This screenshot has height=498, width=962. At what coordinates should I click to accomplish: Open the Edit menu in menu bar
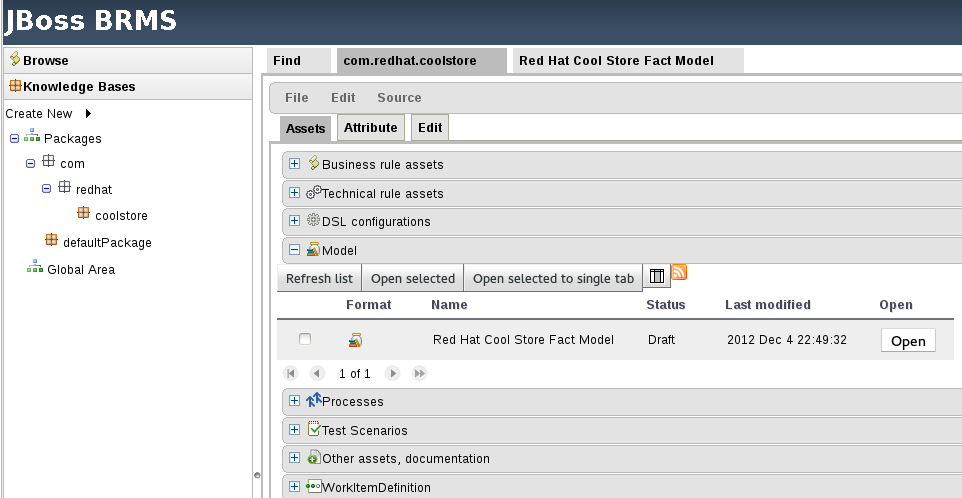pyautogui.click(x=343, y=98)
